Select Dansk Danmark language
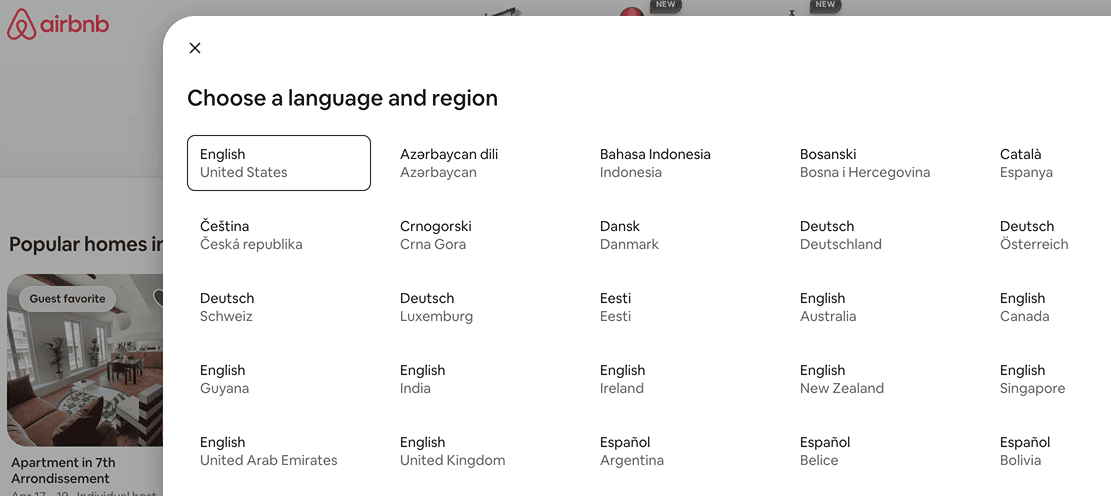The height and width of the screenshot is (496, 1111). pos(629,235)
